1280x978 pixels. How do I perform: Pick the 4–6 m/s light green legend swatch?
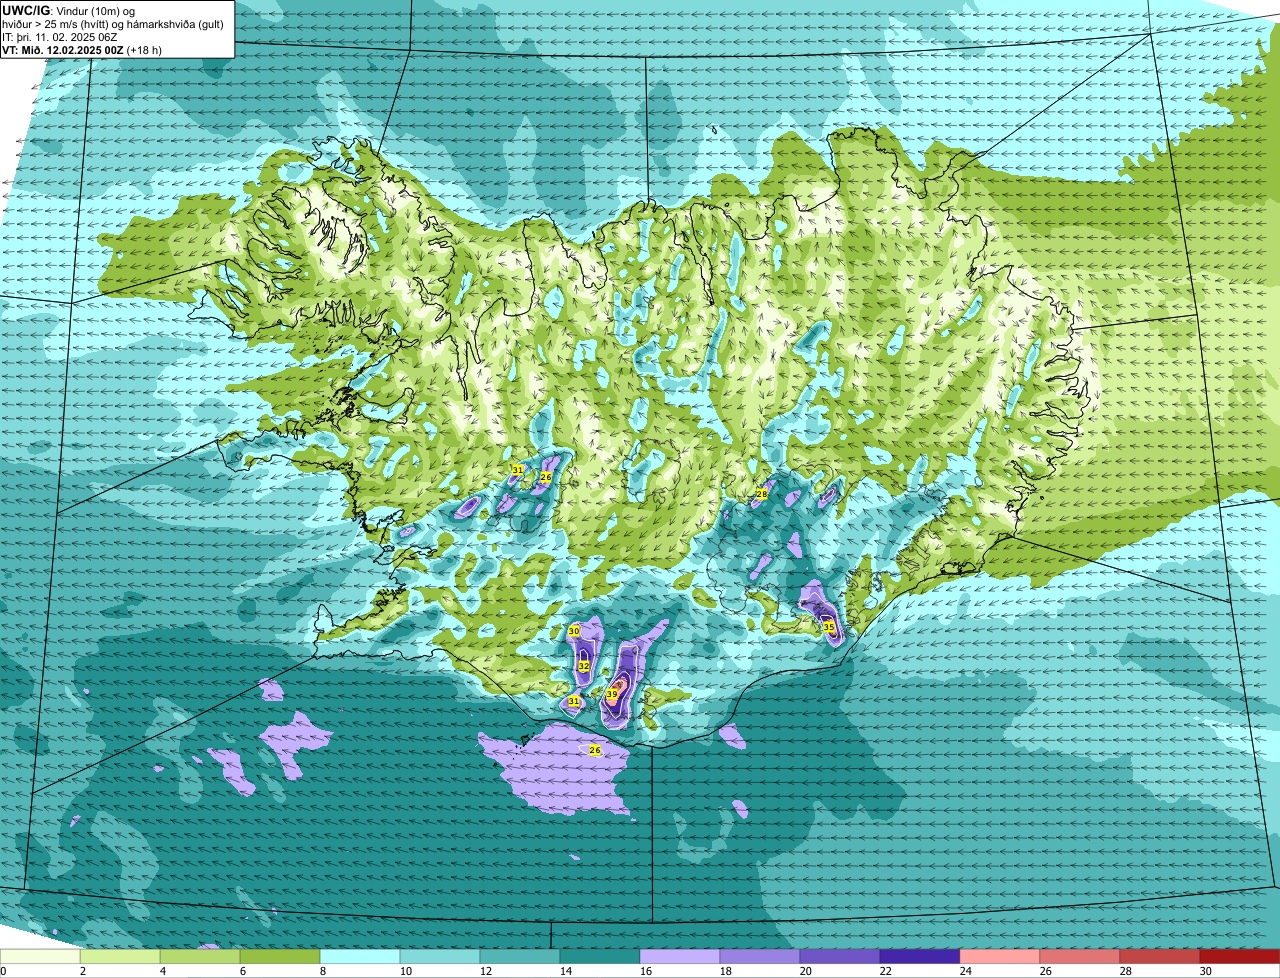[200, 957]
